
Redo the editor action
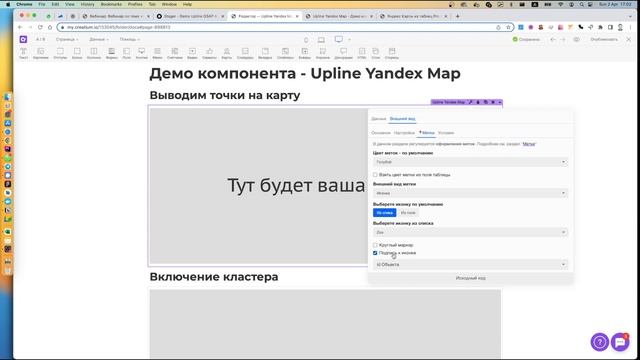[x=563, y=40]
